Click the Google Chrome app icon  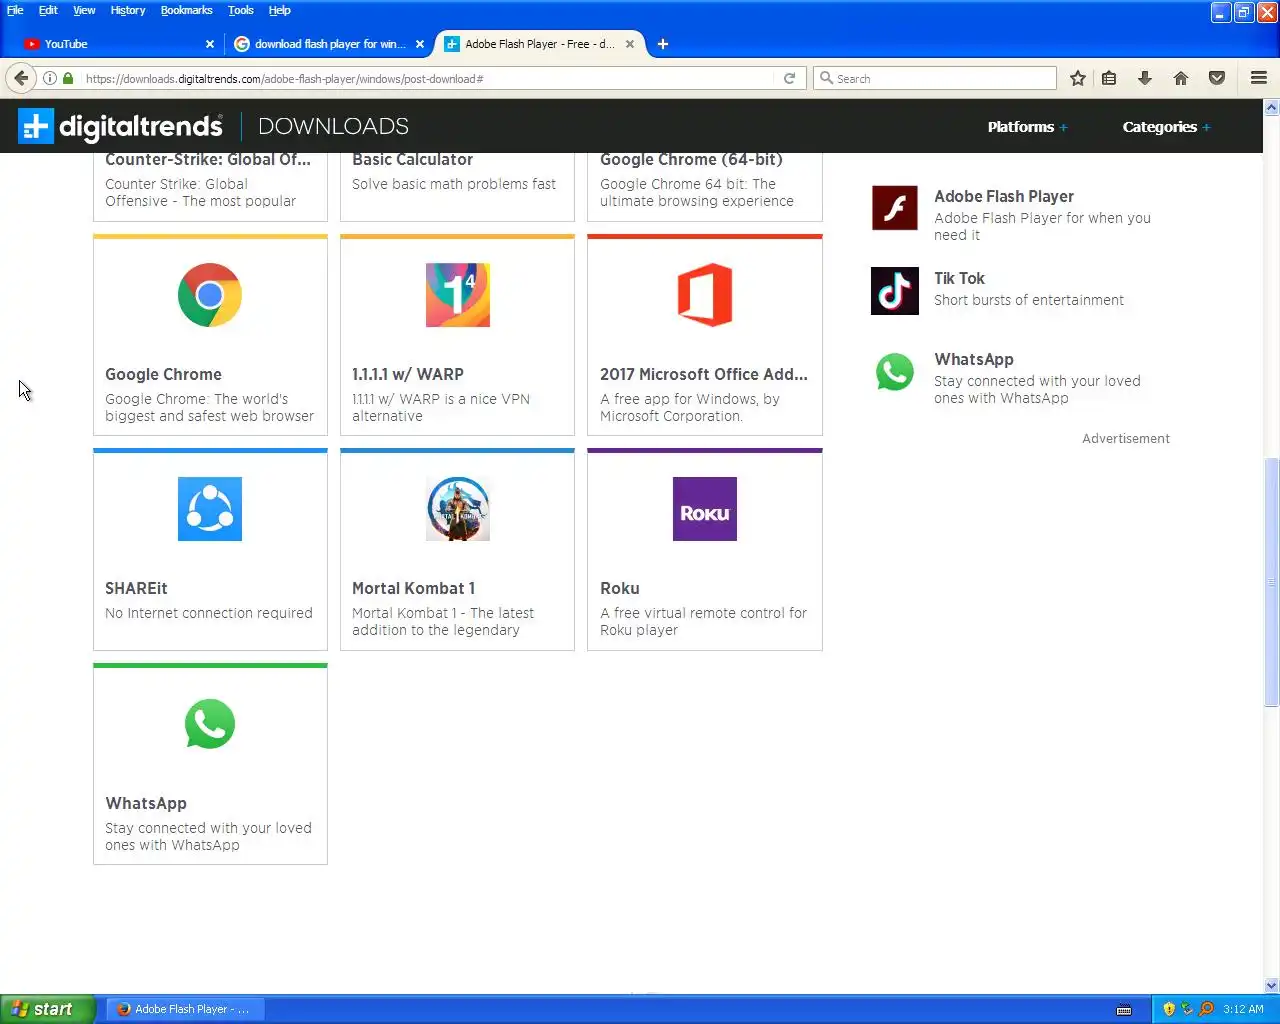click(210, 295)
